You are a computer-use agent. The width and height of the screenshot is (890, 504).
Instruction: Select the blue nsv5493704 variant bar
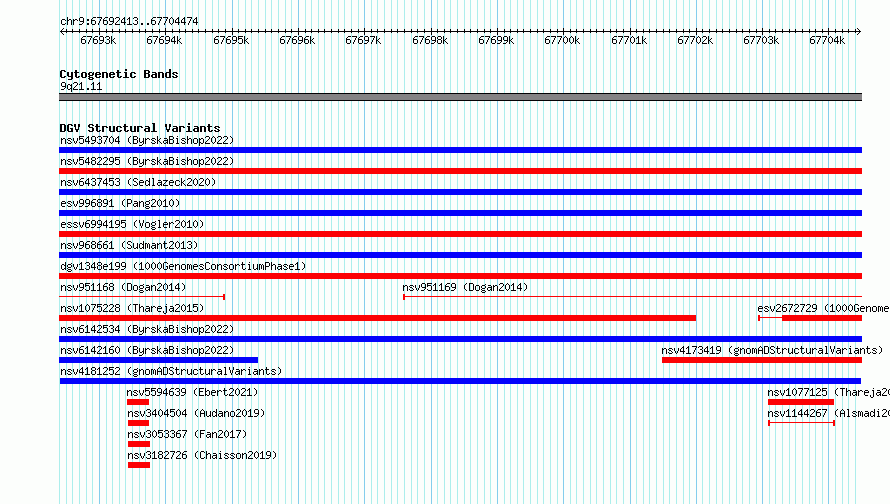click(x=460, y=150)
